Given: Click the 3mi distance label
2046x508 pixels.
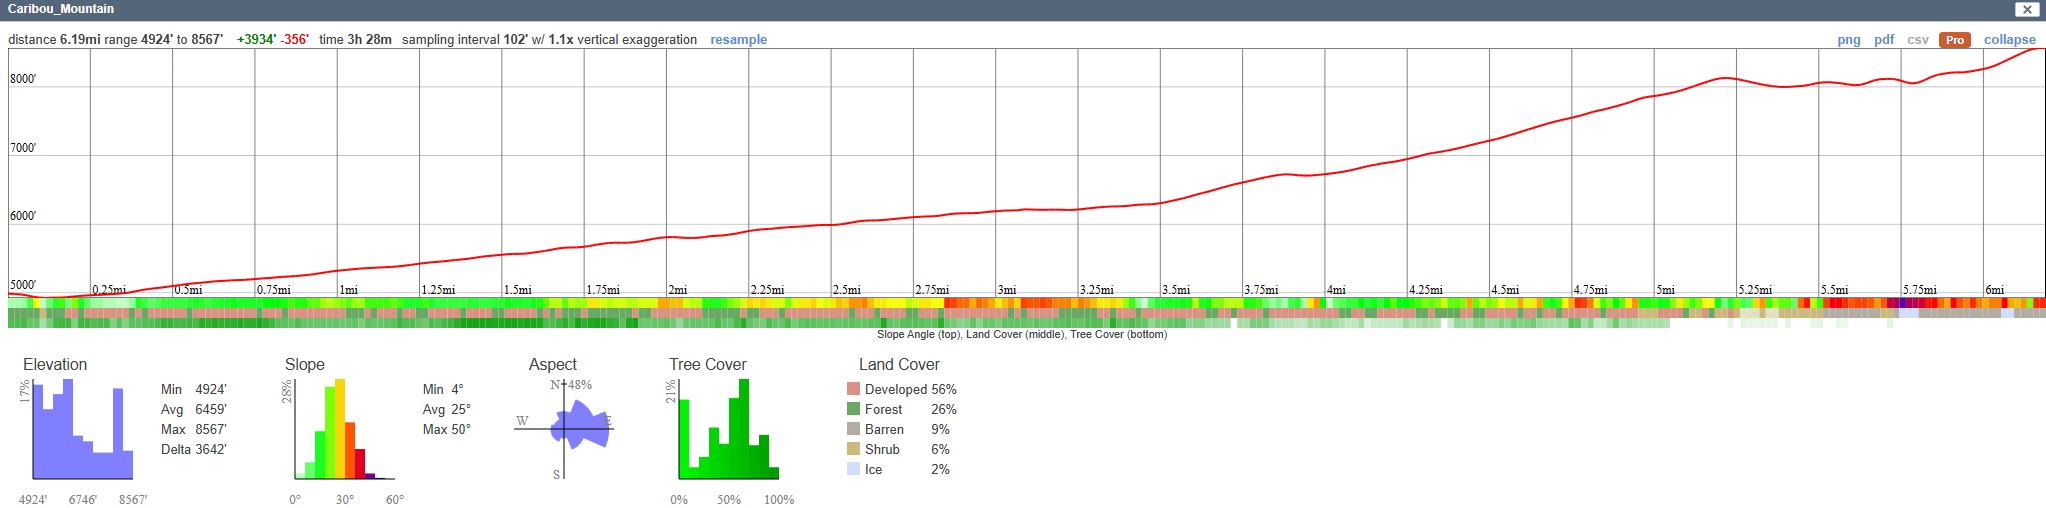Looking at the screenshot, I should [x=1006, y=290].
